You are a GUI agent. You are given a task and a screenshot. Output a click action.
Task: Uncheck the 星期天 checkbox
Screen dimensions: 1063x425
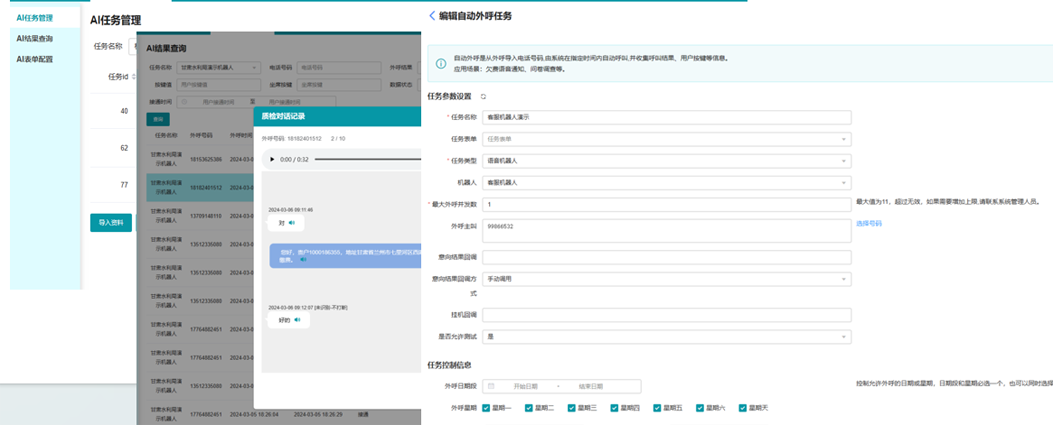click(741, 408)
